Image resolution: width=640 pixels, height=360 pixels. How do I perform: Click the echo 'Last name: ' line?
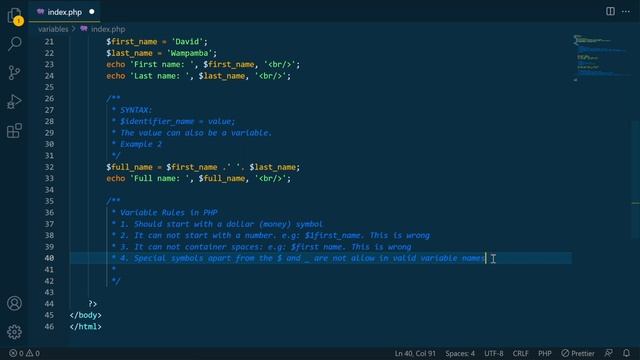pos(198,76)
